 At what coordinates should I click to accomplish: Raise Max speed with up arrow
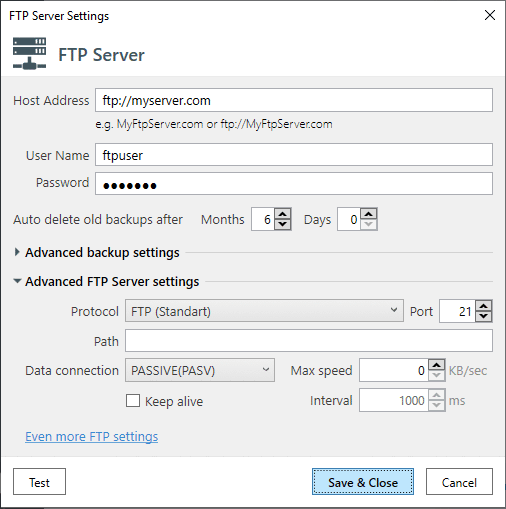coord(437,365)
